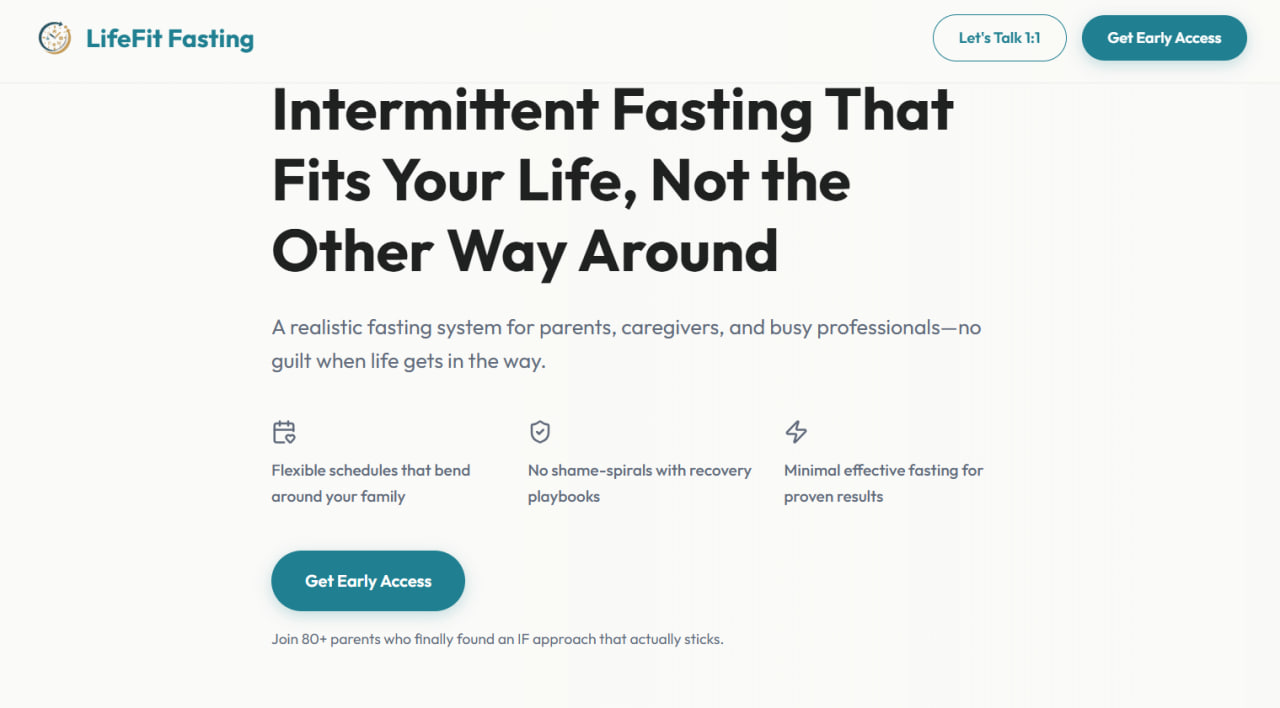Click the "No shame-spirals with recovery playbooks" feature text
Image resolution: width=1280 pixels, height=708 pixels.
pos(639,483)
